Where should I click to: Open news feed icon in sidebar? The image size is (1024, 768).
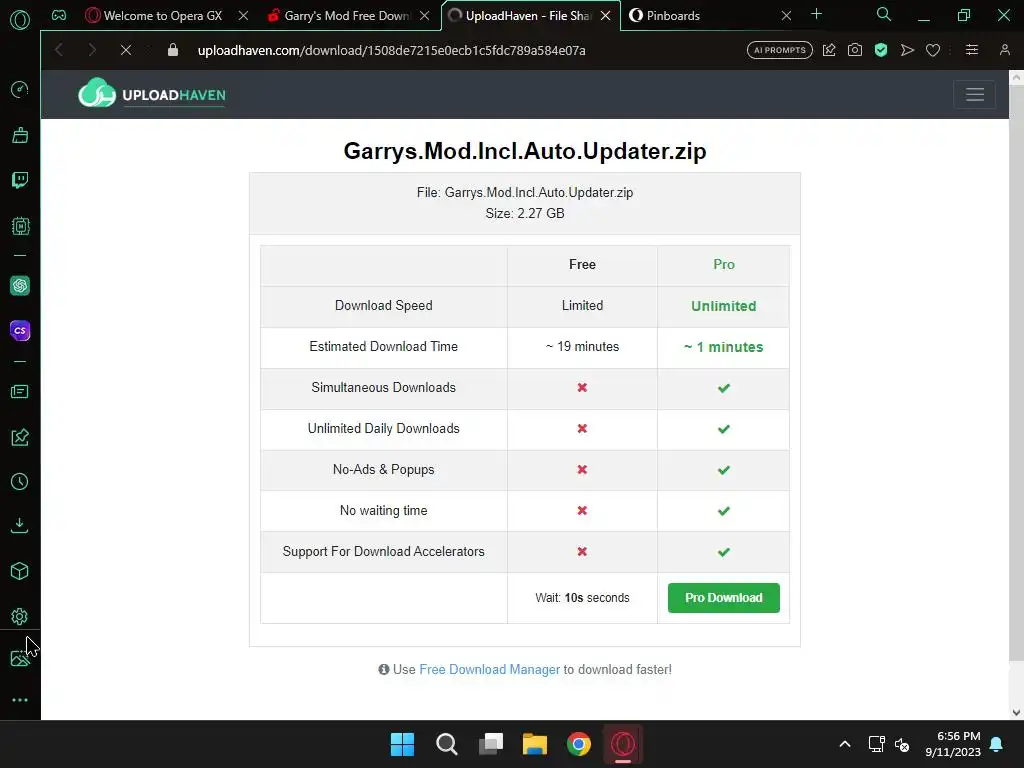coord(20,391)
